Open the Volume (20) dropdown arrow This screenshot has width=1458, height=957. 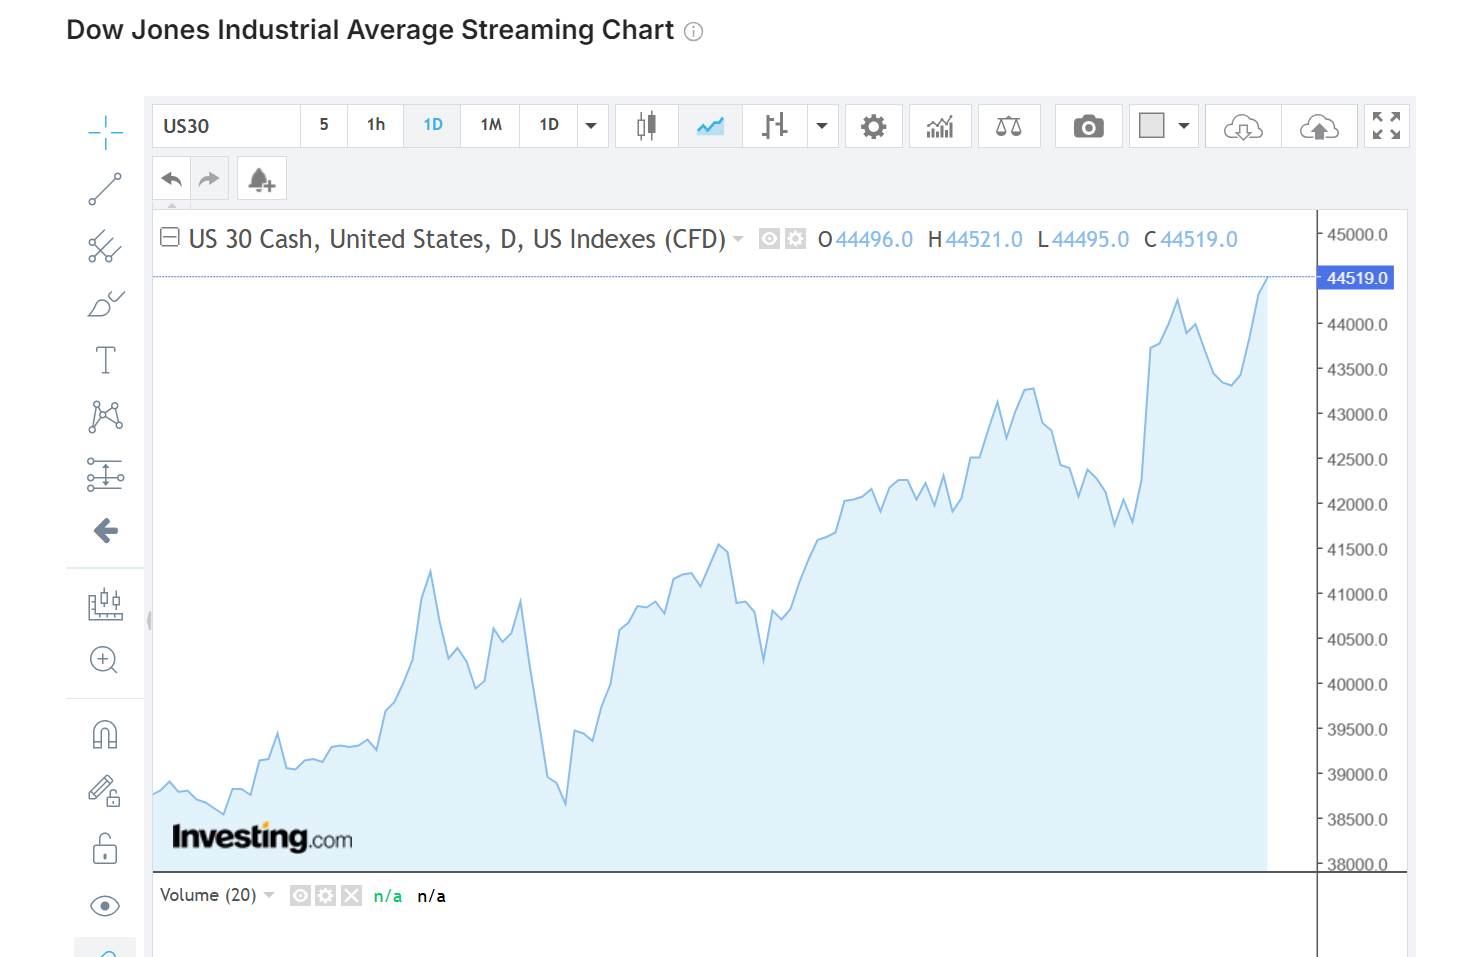coord(269,895)
